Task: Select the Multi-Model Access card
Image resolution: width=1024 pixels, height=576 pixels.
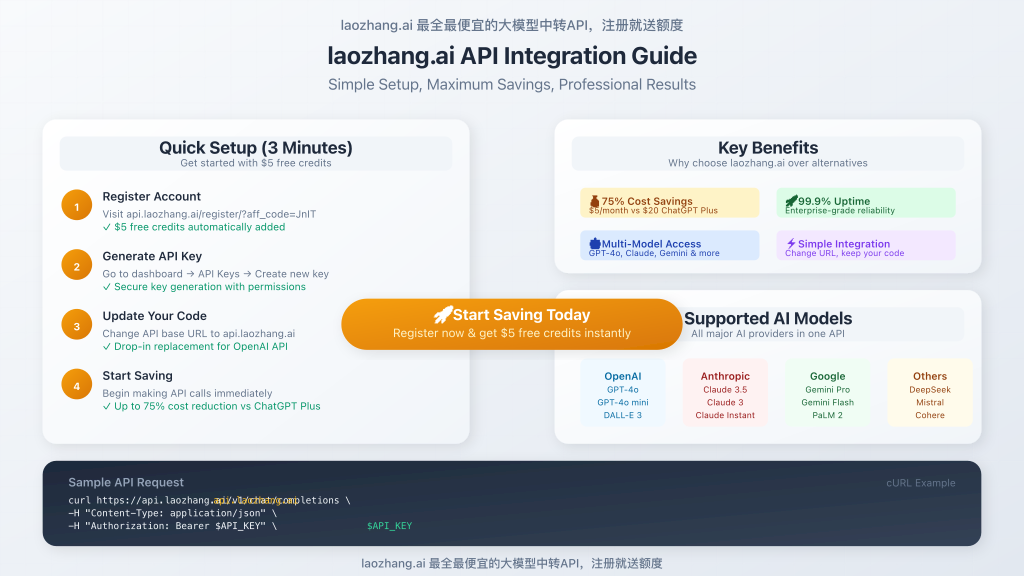Action: click(669, 246)
